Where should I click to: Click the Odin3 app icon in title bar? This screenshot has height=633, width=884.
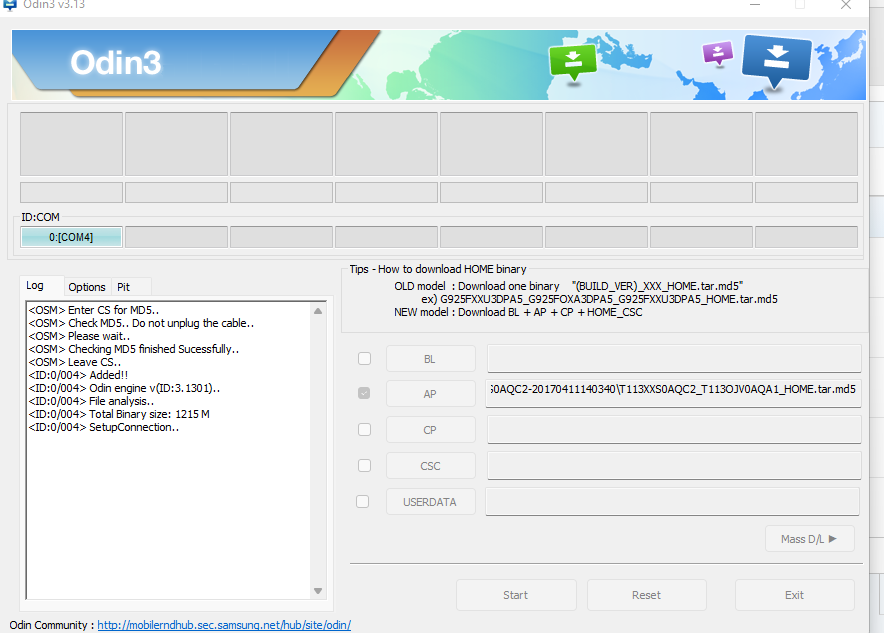pyautogui.click(x=10, y=5)
